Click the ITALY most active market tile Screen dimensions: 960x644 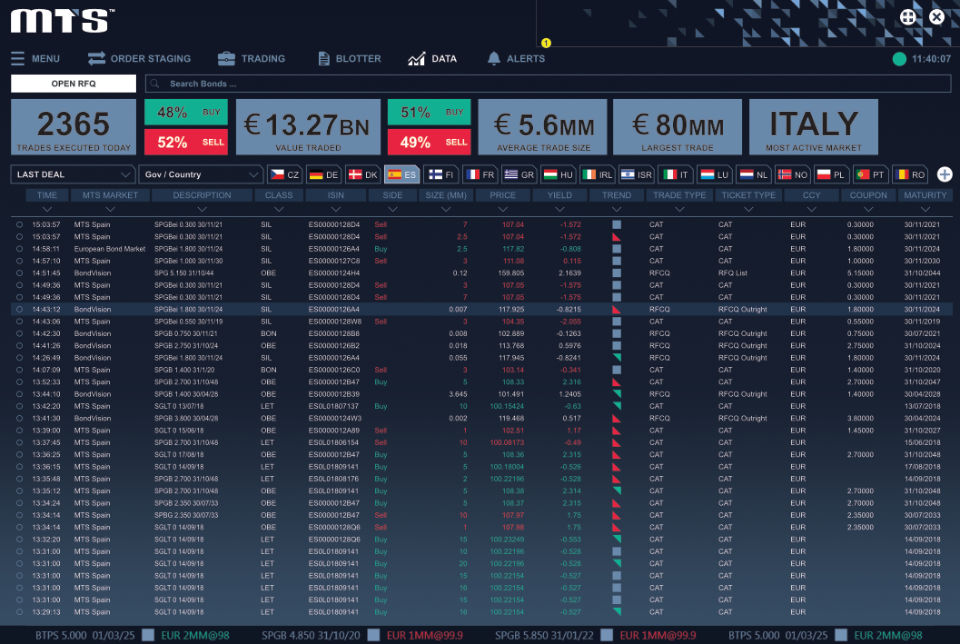[814, 127]
